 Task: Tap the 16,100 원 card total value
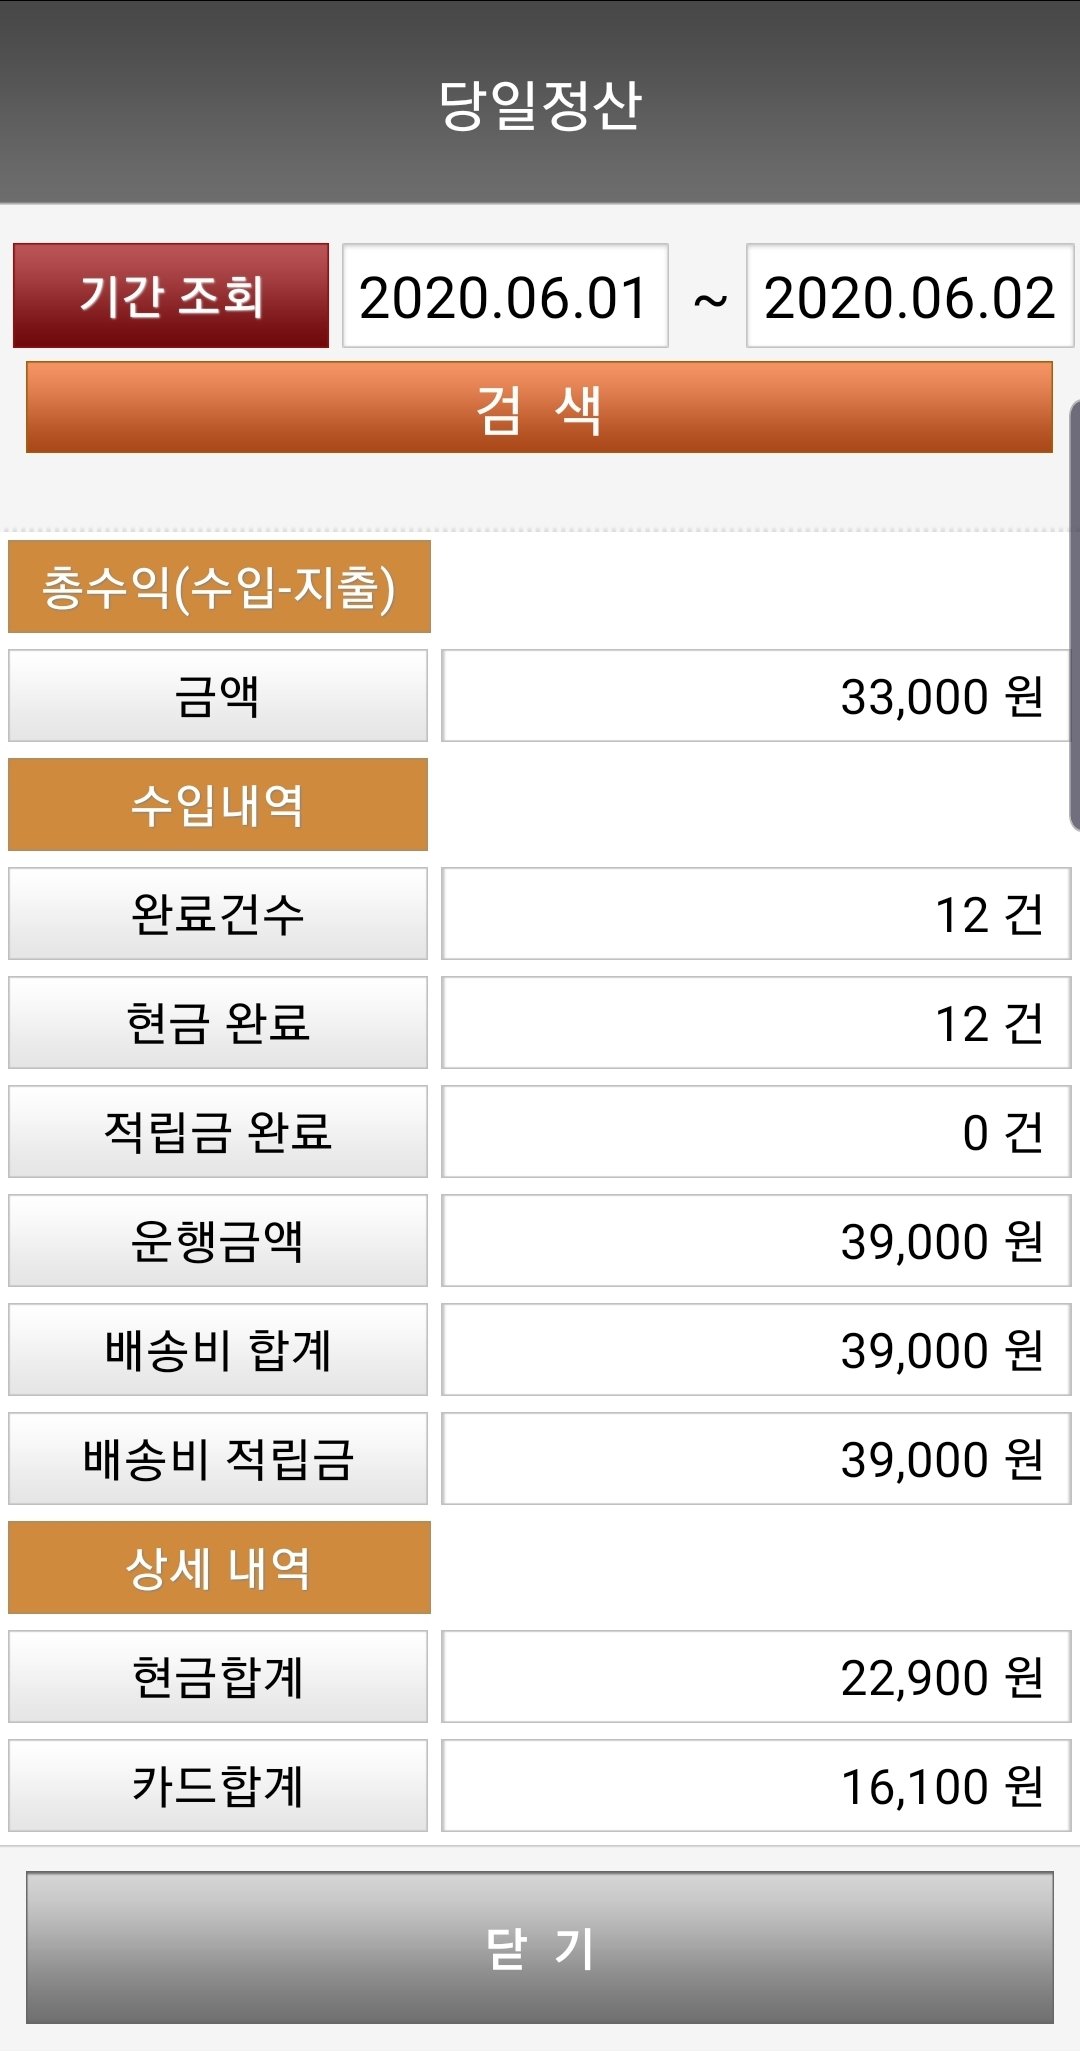tap(755, 1786)
